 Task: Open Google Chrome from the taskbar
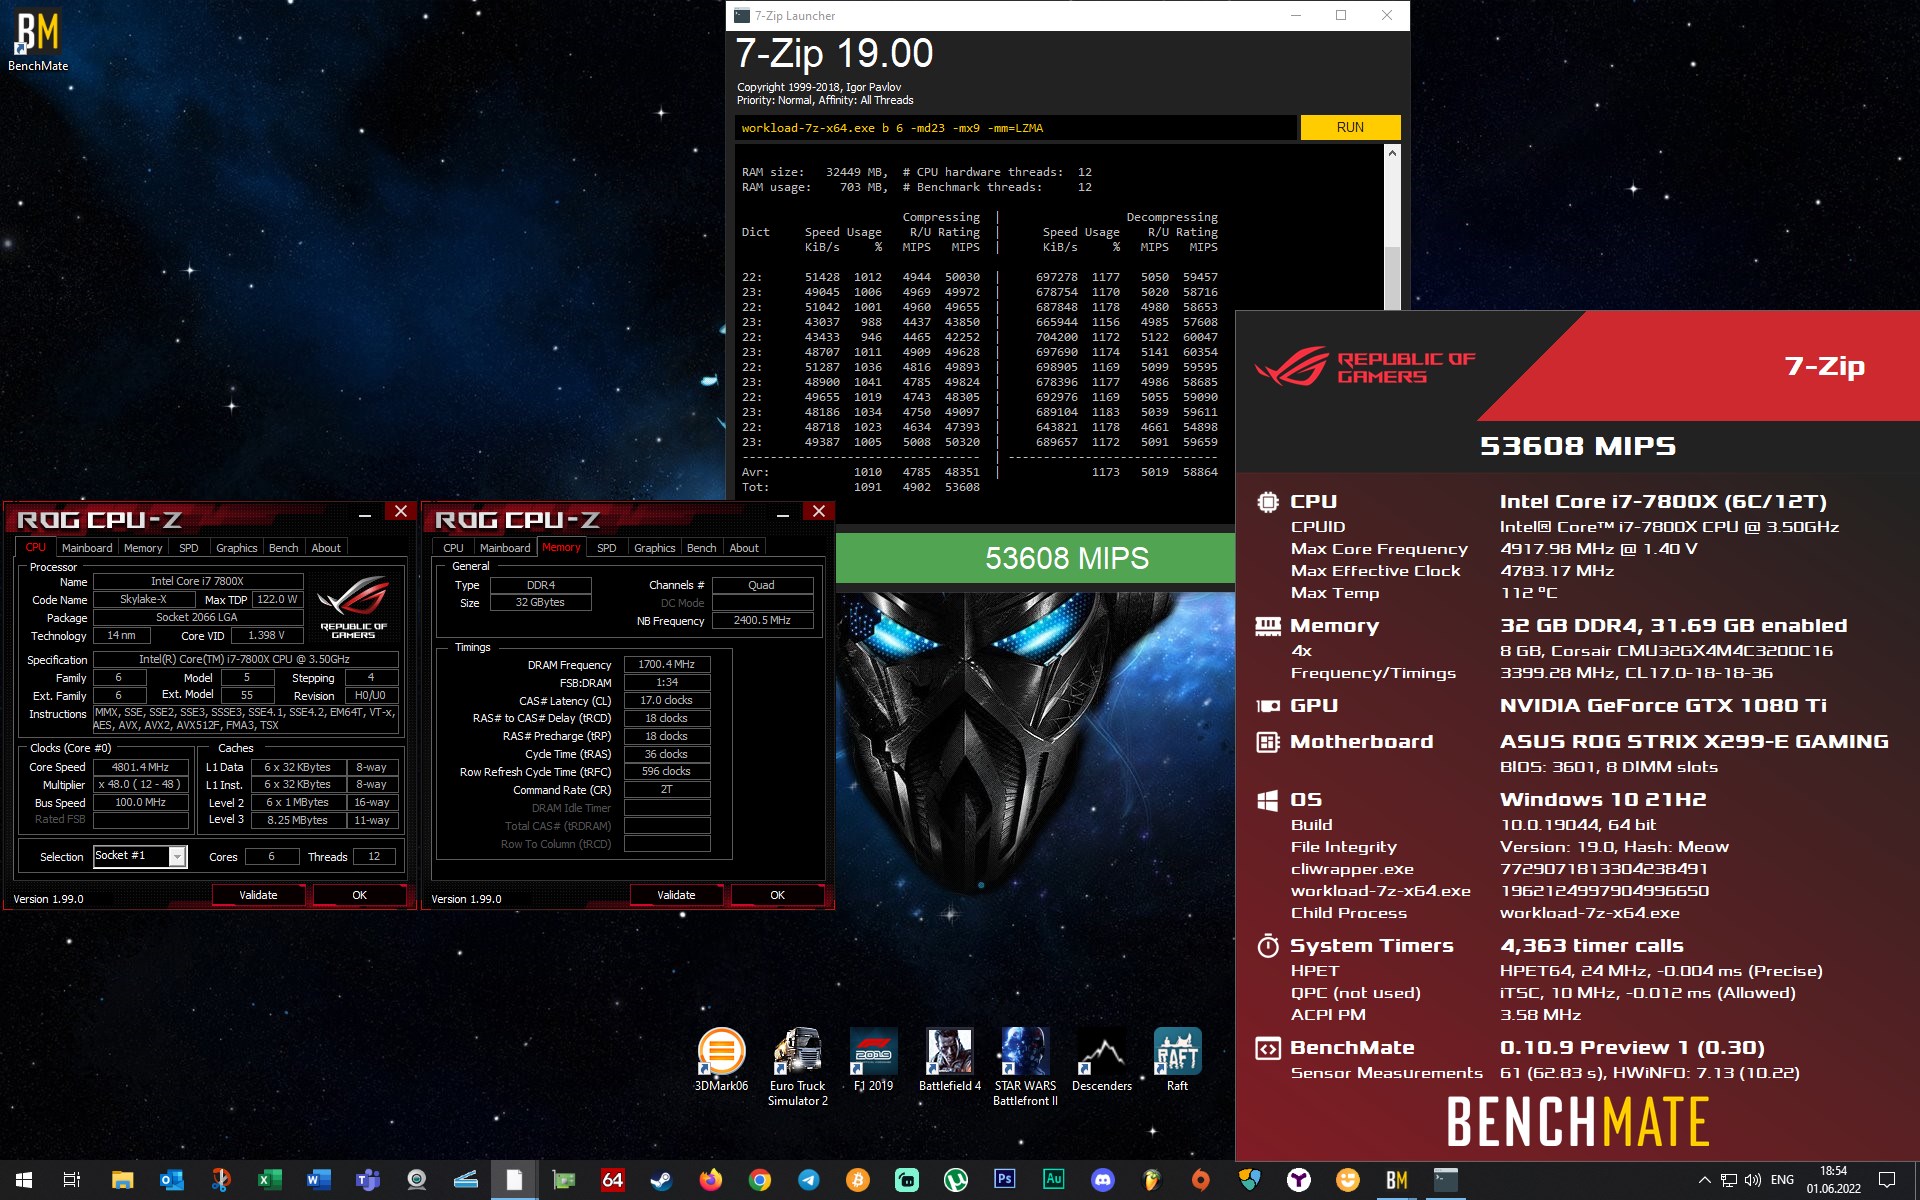pos(759,1180)
